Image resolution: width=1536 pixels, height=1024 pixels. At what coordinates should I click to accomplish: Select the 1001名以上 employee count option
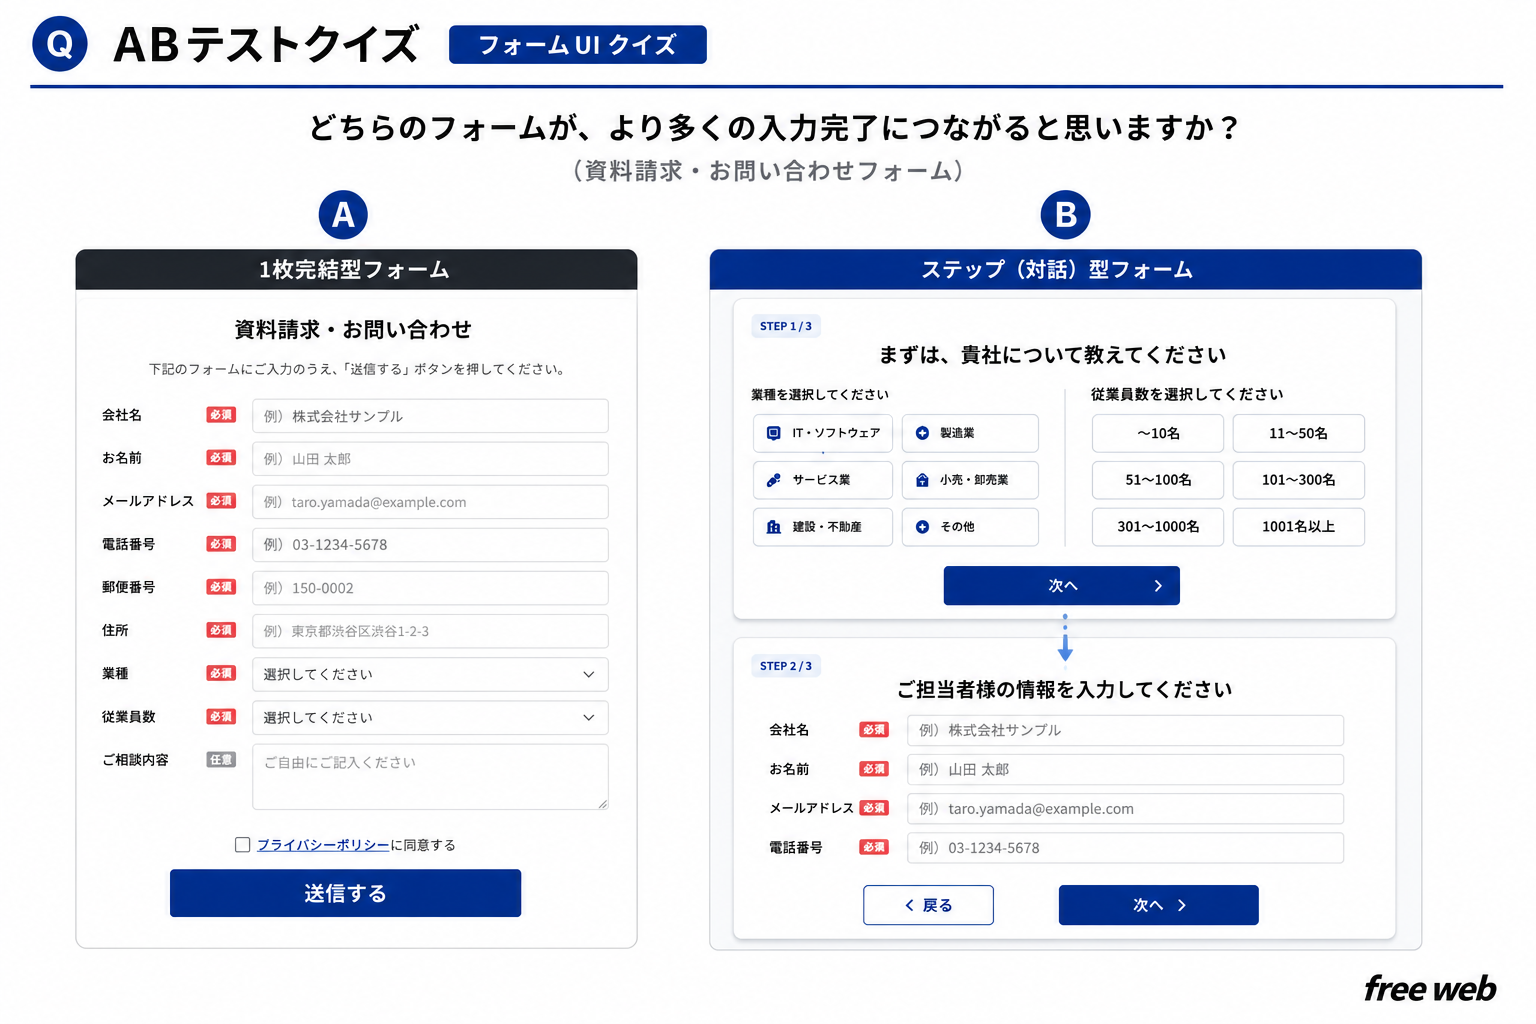(x=1298, y=527)
